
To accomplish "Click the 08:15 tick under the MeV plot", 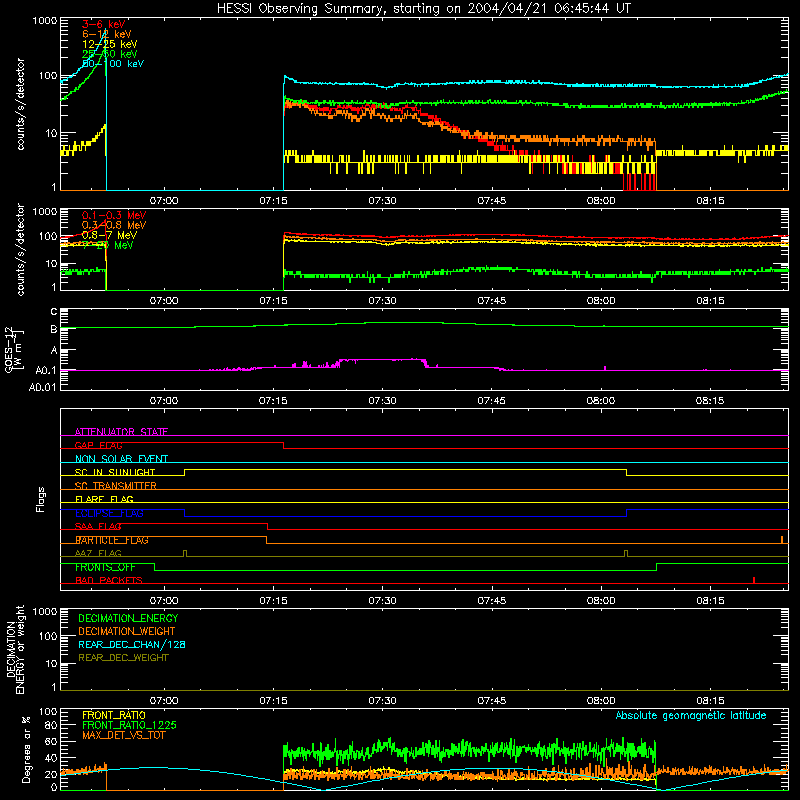I will coord(710,301).
